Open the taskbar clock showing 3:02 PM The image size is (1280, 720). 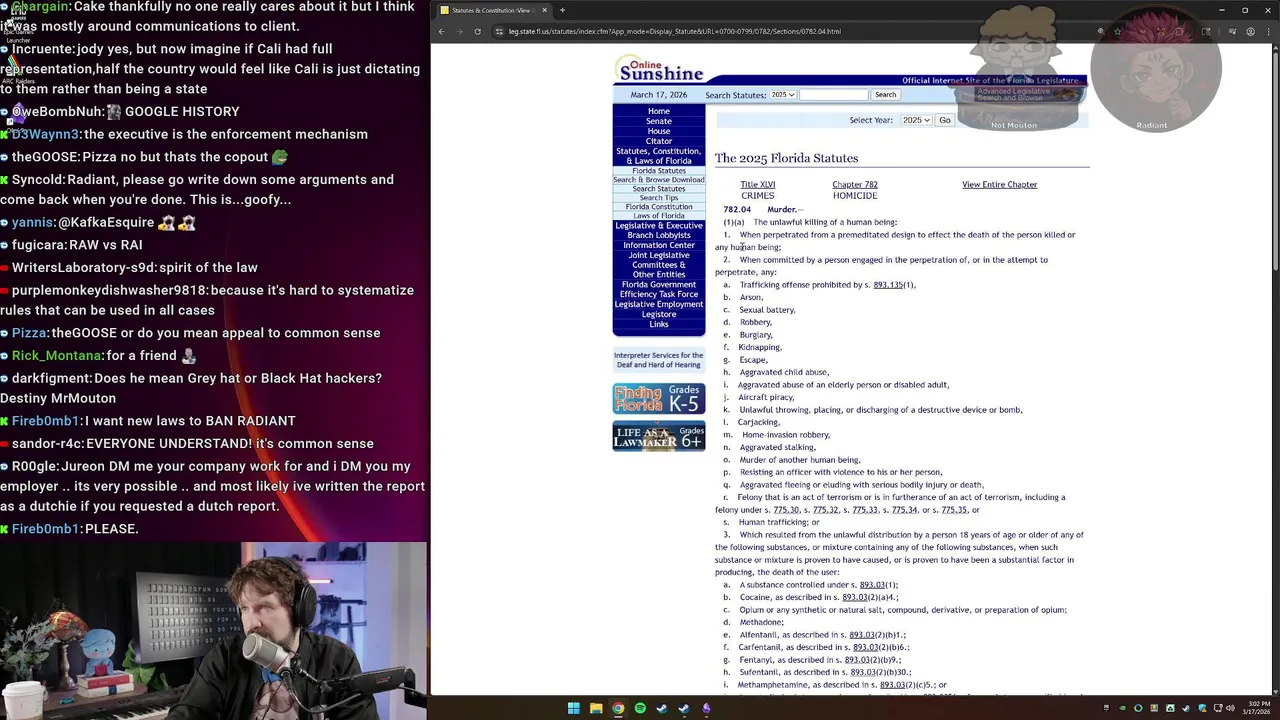[x=1255, y=708]
